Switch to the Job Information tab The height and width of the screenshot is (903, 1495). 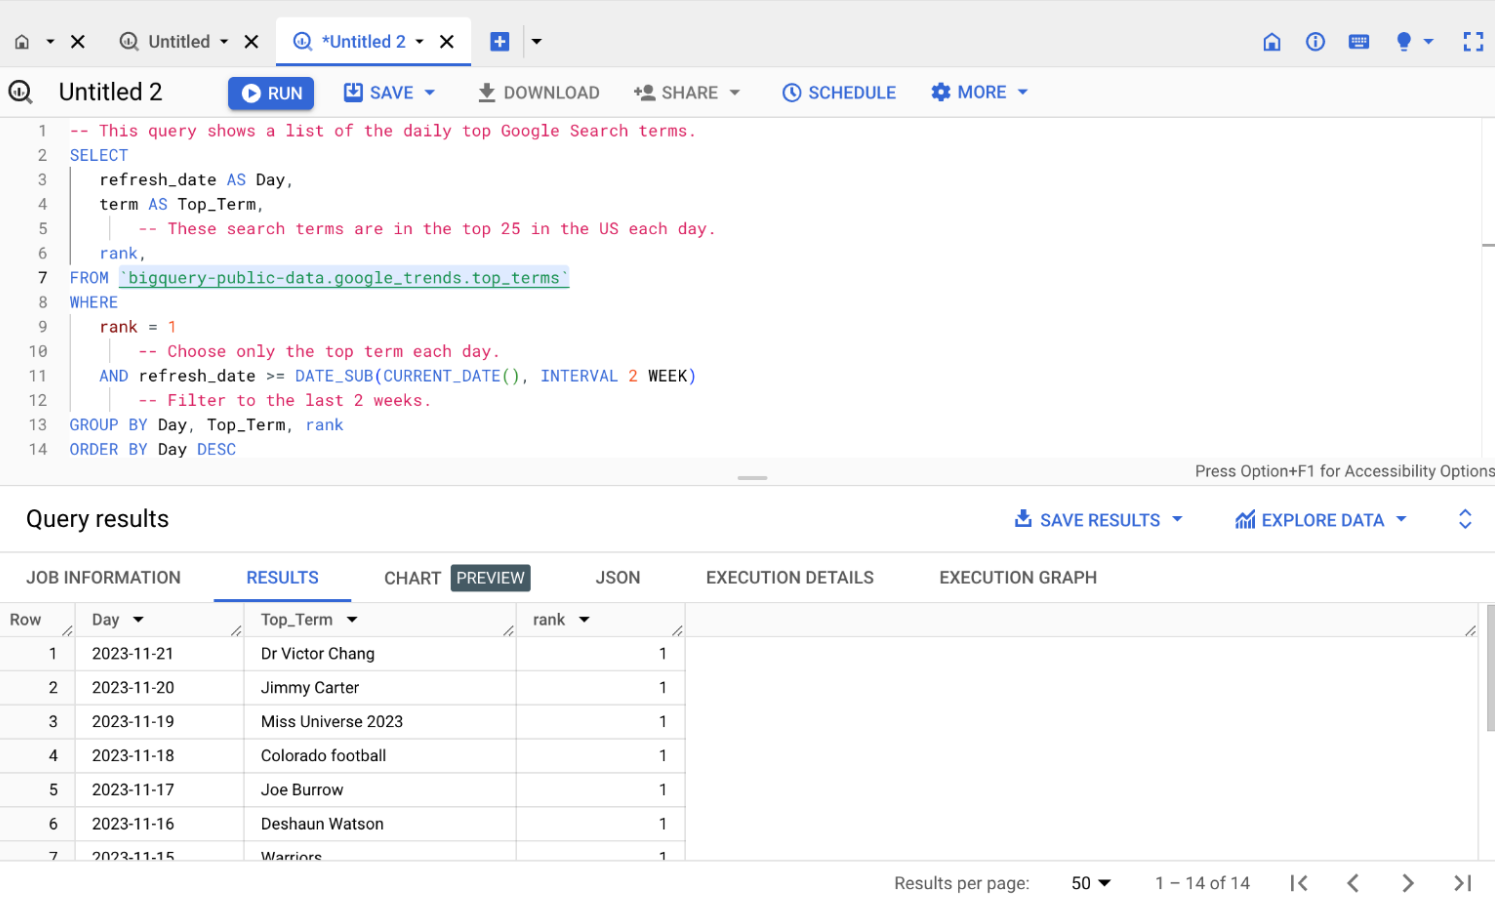pos(103,578)
